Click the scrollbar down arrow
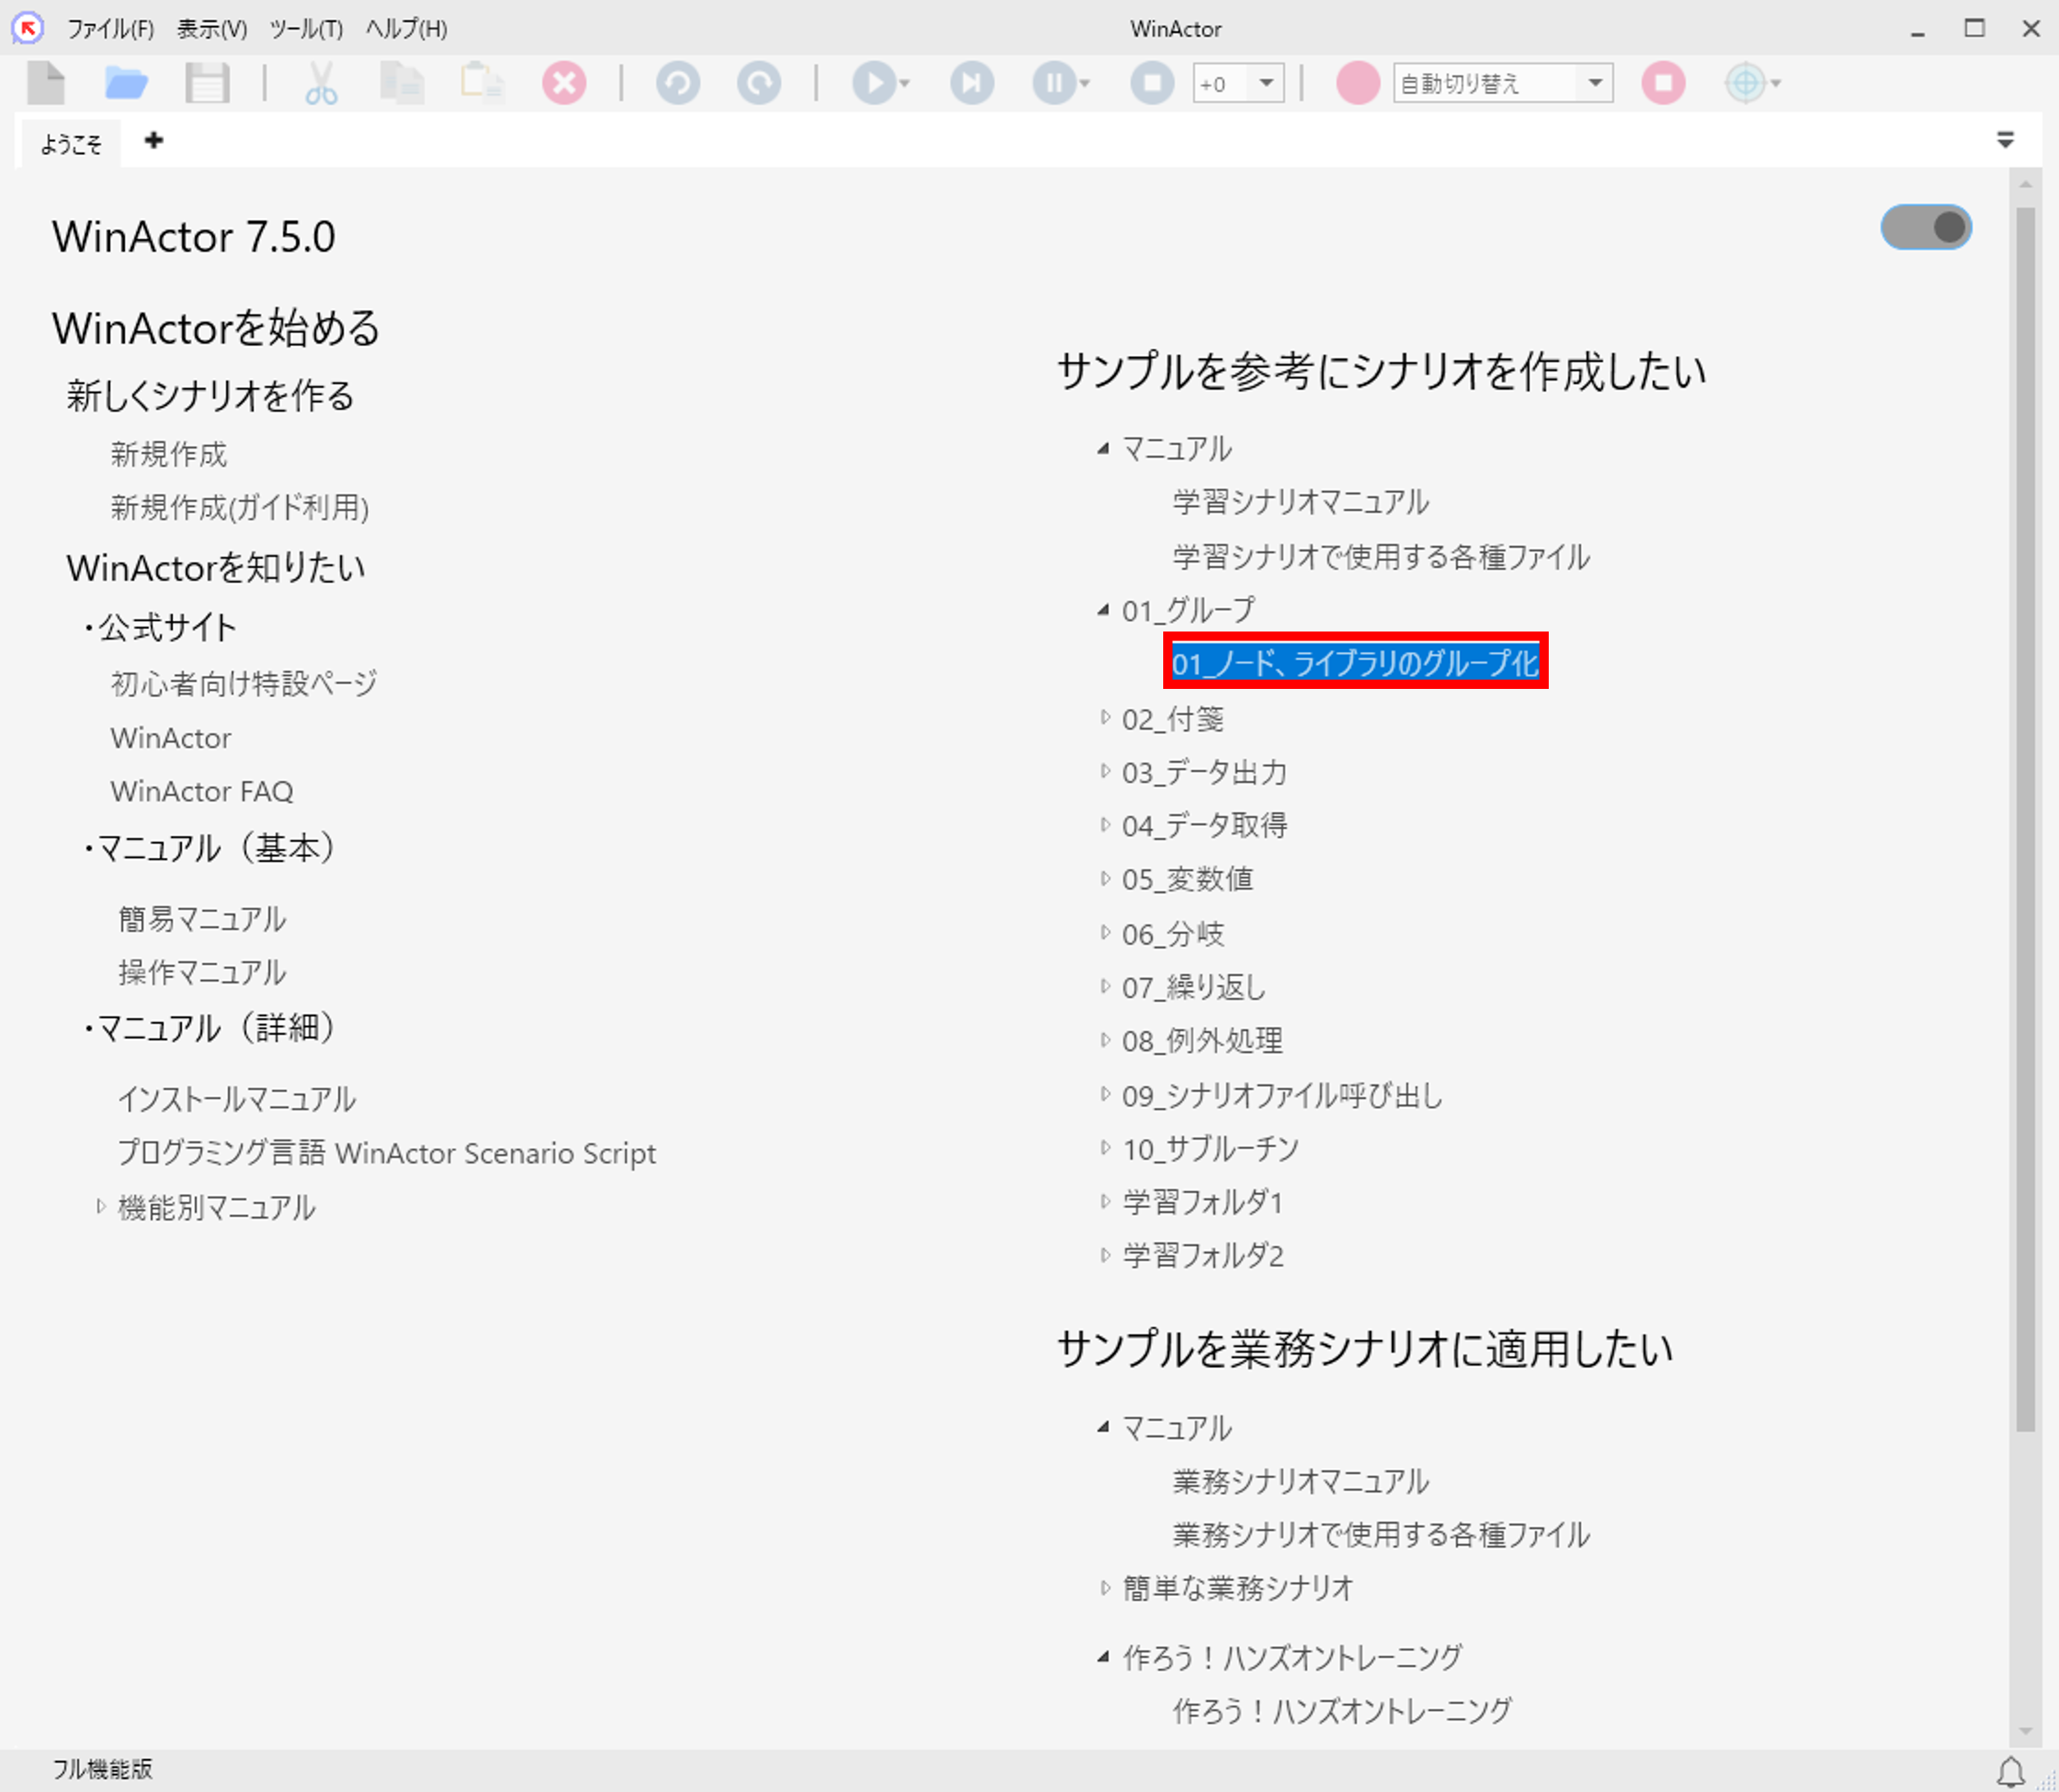The height and width of the screenshot is (1792, 2059). pyautogui.click(x=2025, y=1731)
